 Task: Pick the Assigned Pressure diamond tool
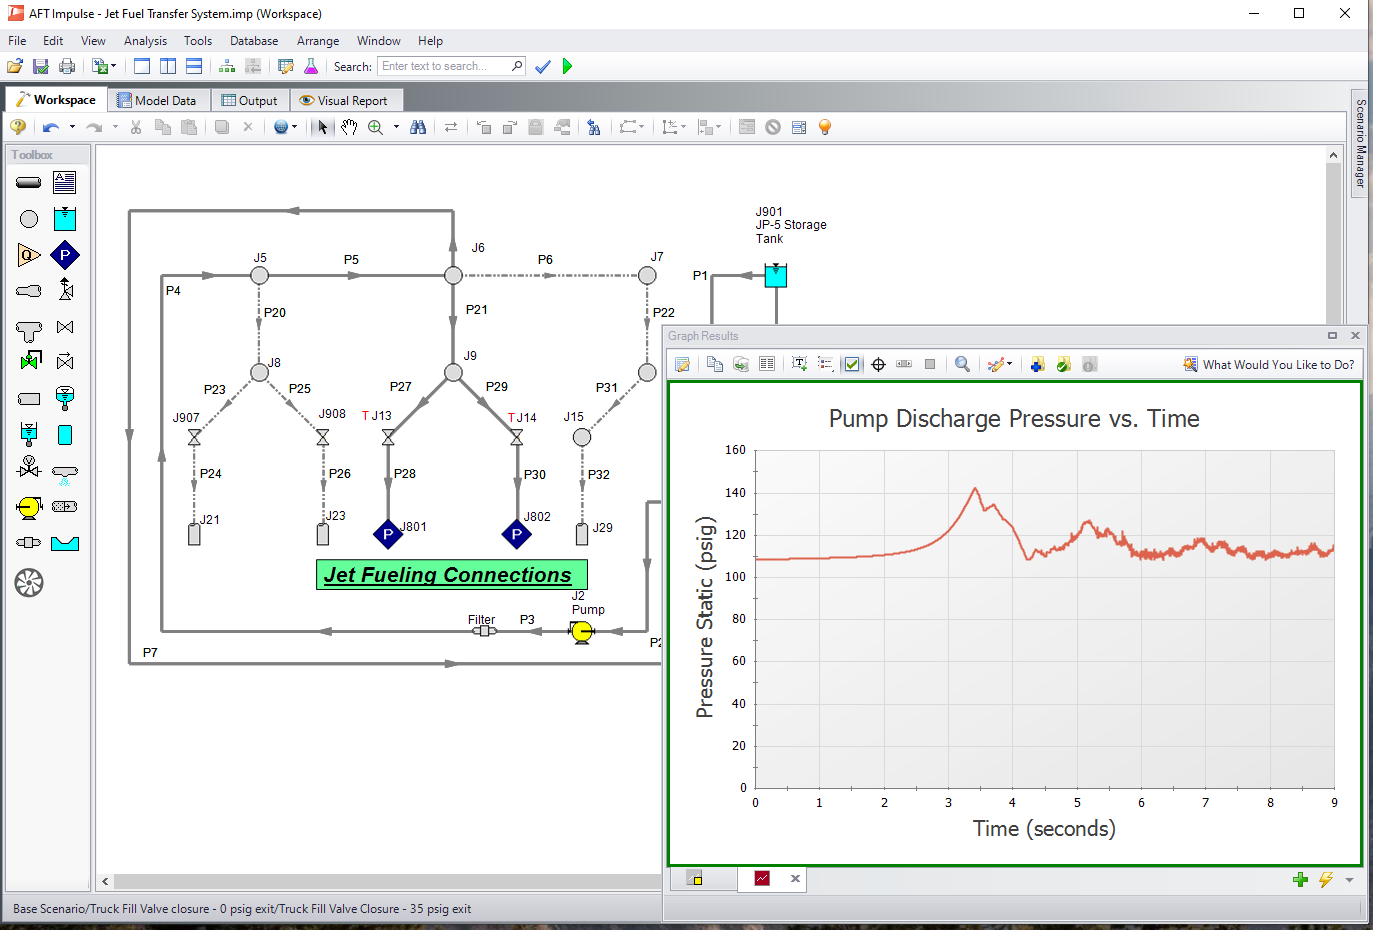coord(65,255)
